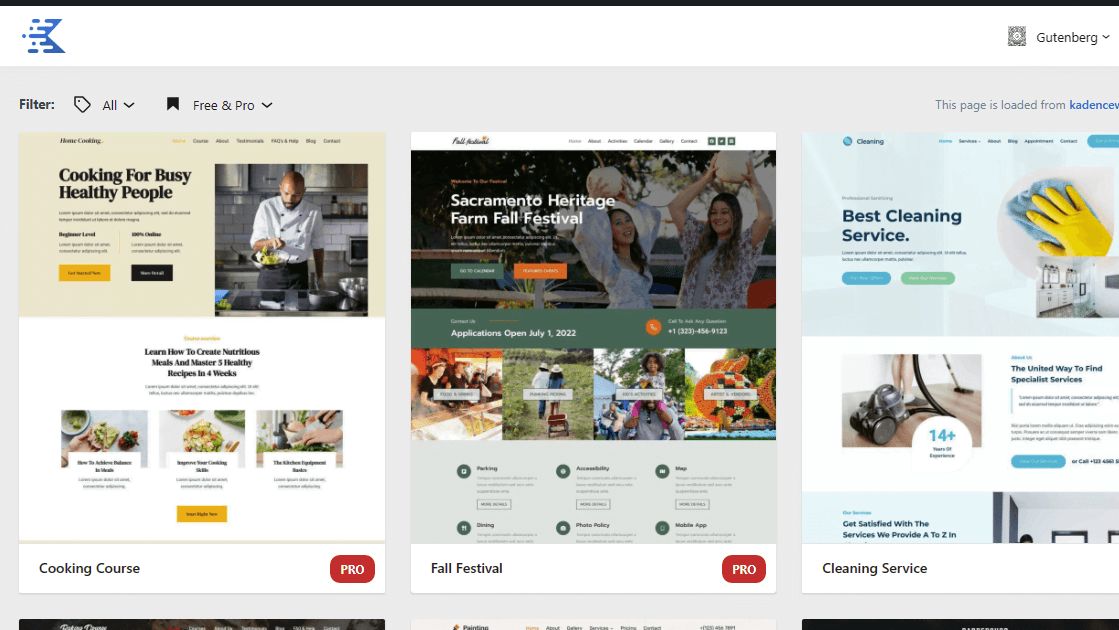Click the bookmark filter icon

coord(173,104)
